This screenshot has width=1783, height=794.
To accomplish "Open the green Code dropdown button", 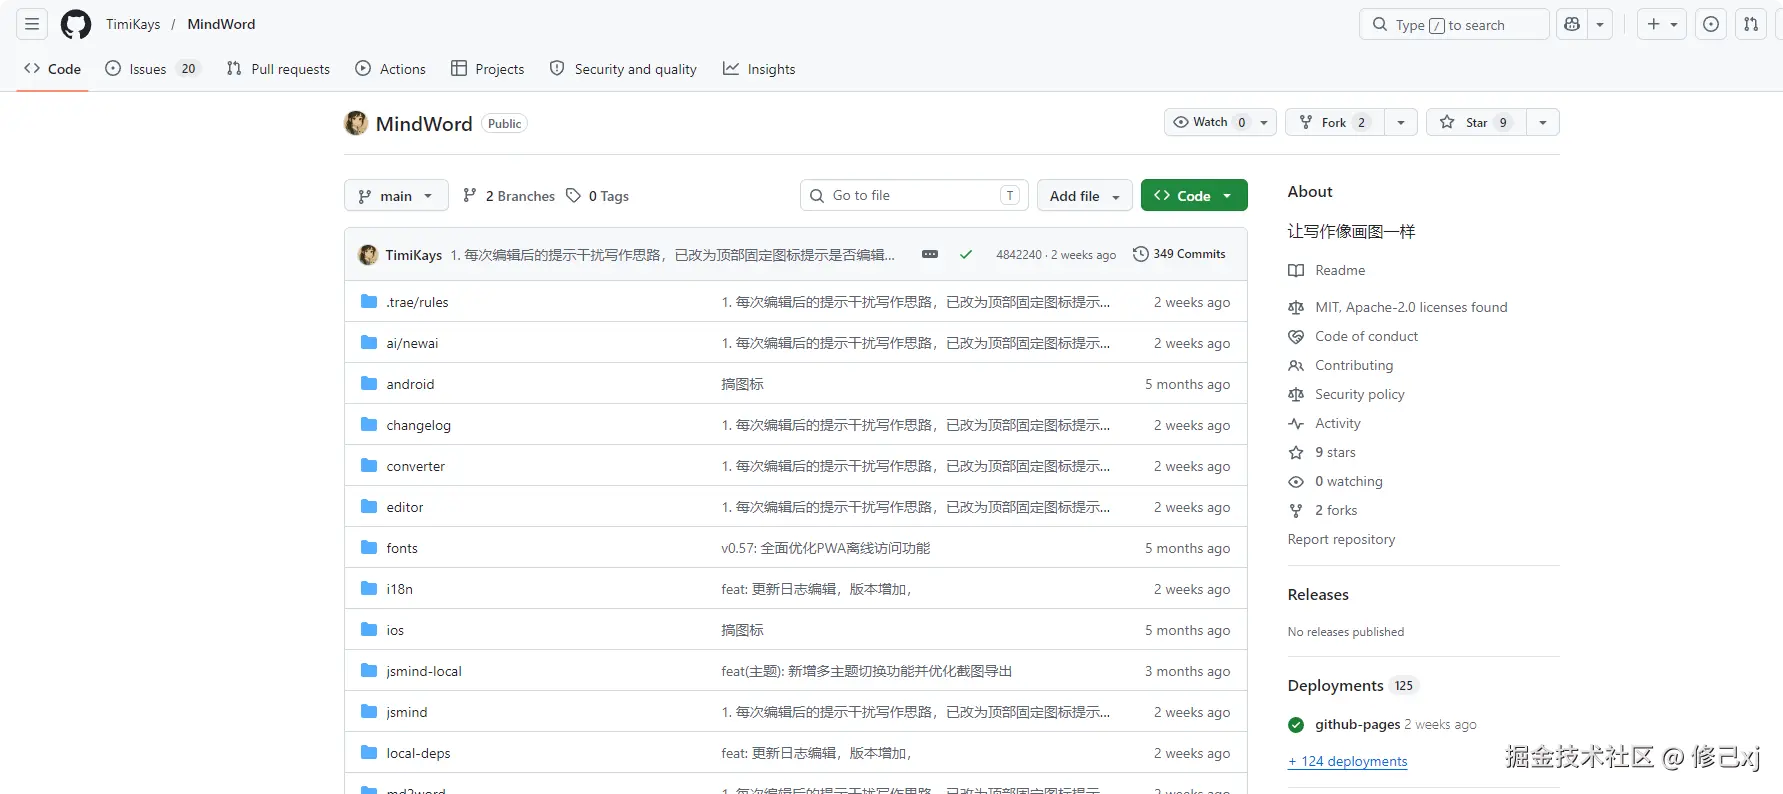I will tap(1194, 196).
